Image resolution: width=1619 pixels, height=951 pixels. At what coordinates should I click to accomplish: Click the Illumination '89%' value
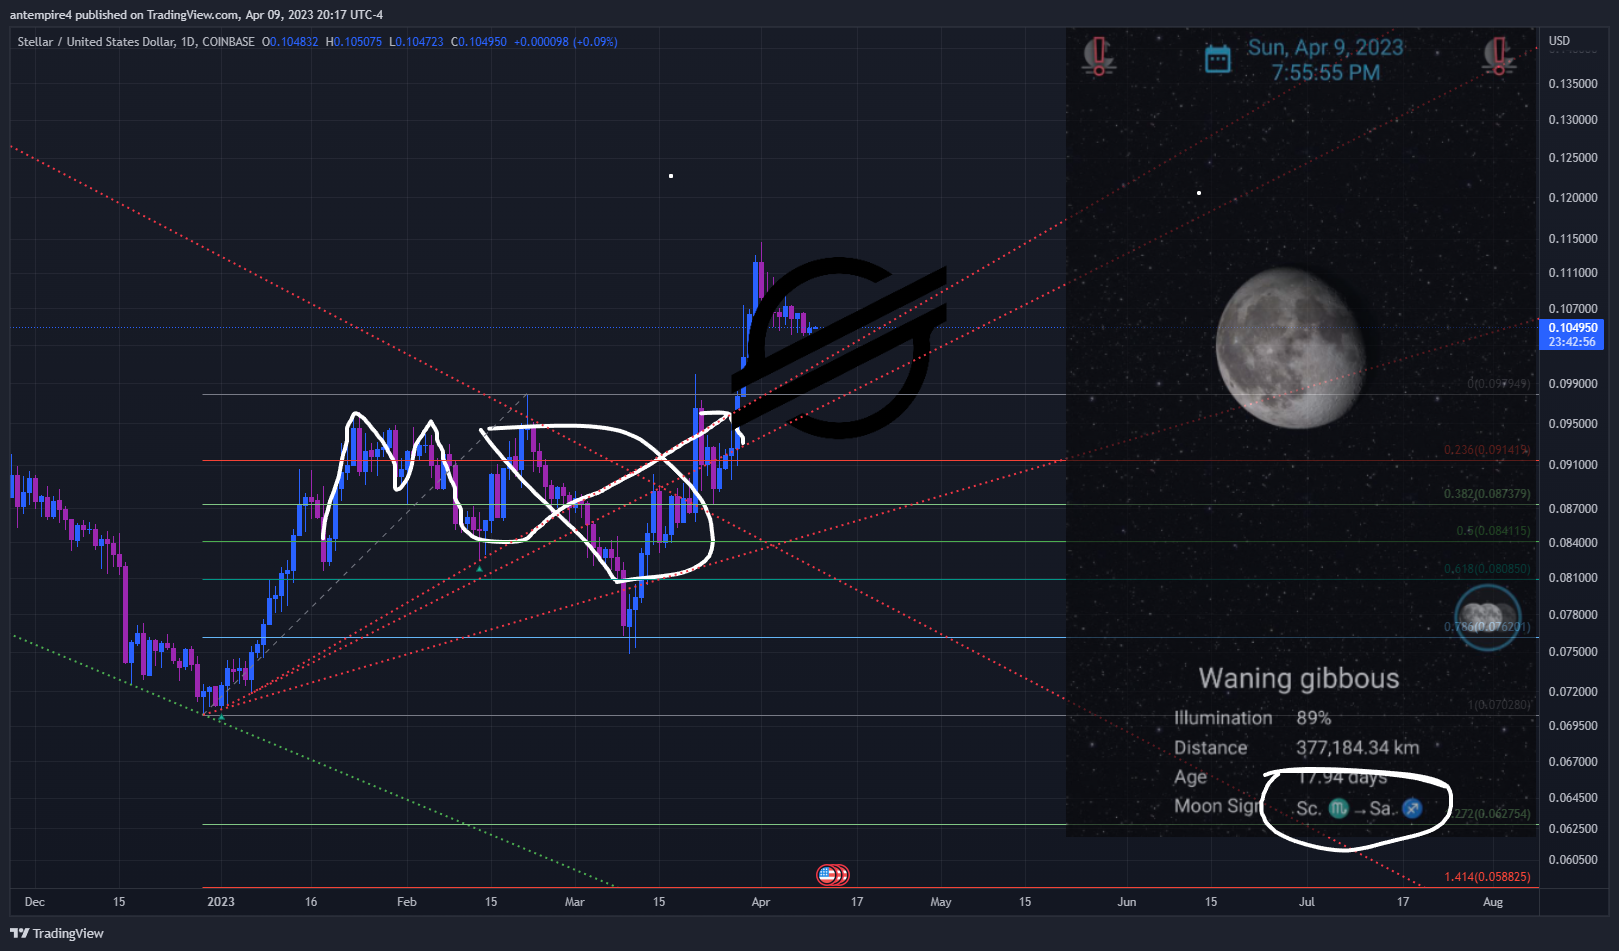tap(1313, 718)
